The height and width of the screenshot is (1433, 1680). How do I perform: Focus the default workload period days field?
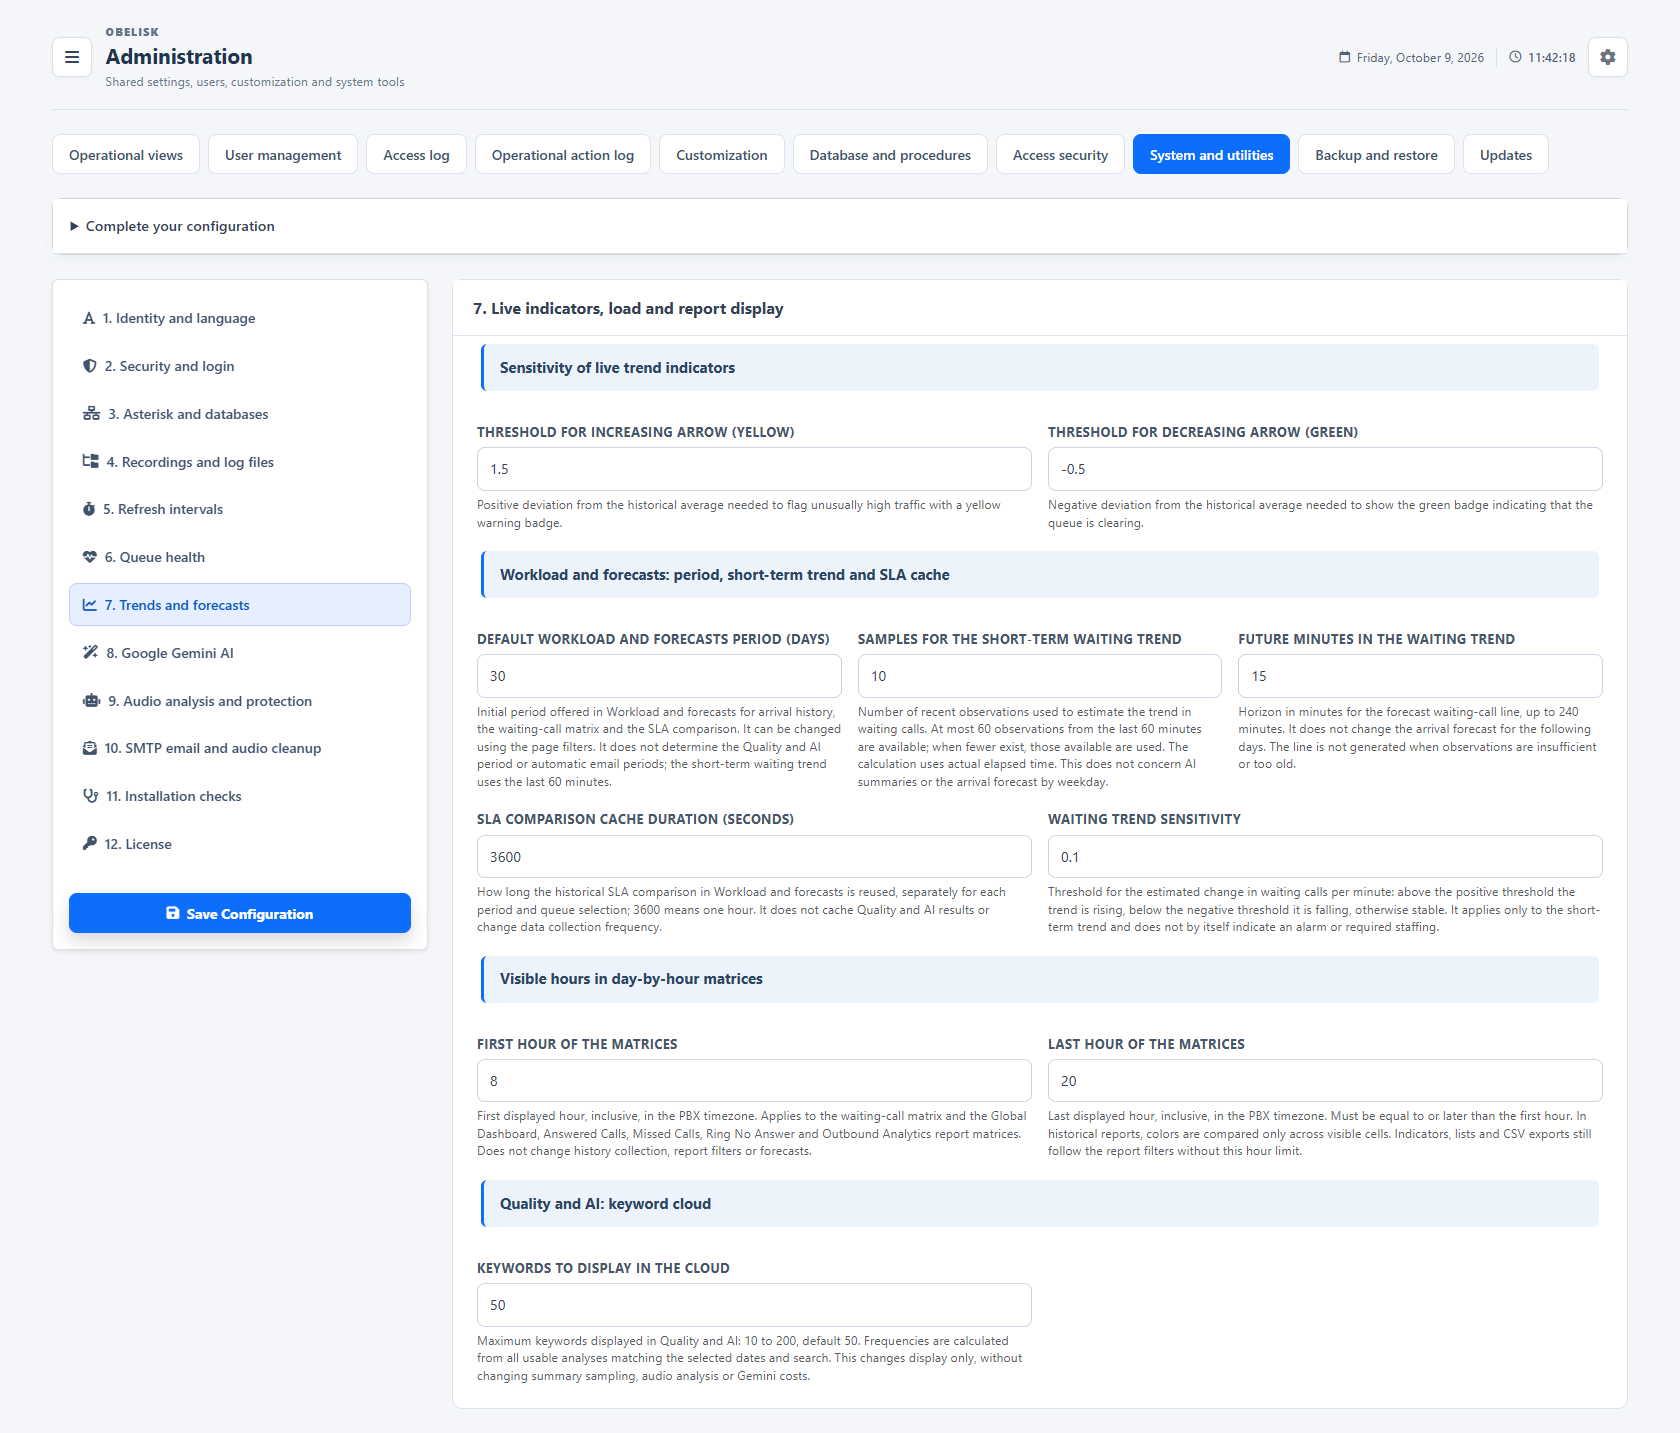[659, 676]
